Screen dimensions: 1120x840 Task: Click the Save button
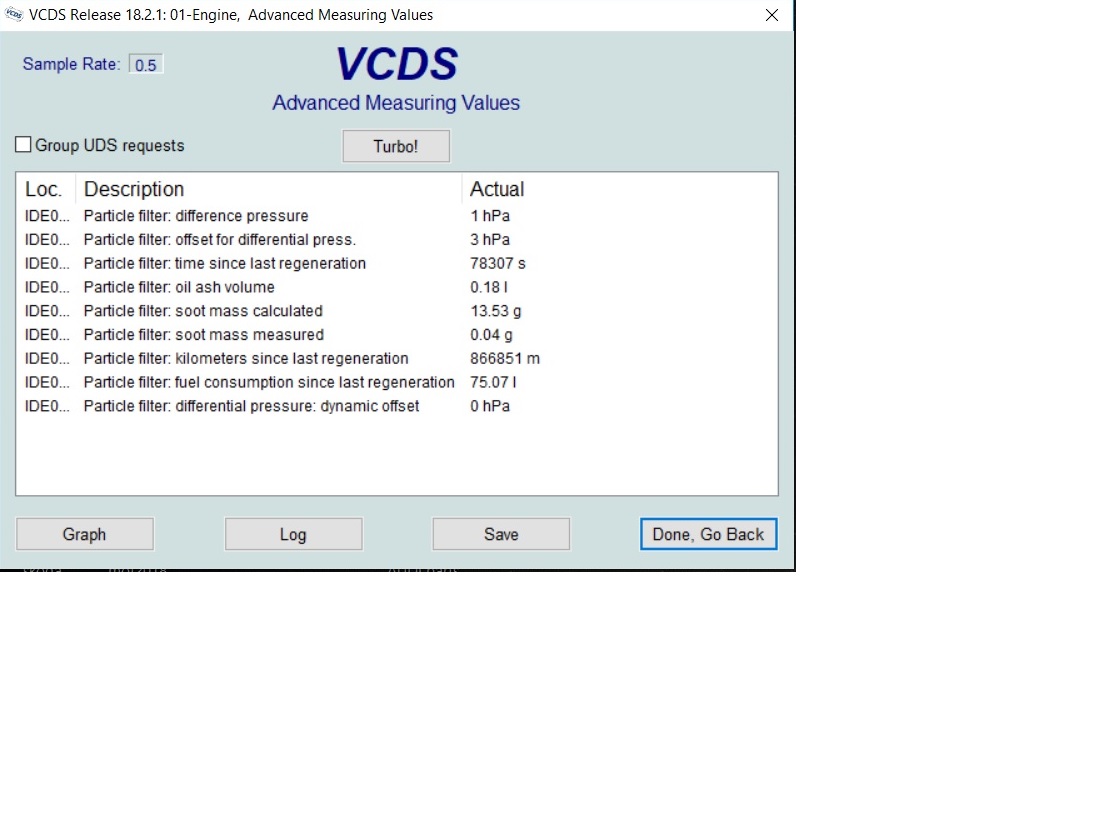[x=501, y=534]
